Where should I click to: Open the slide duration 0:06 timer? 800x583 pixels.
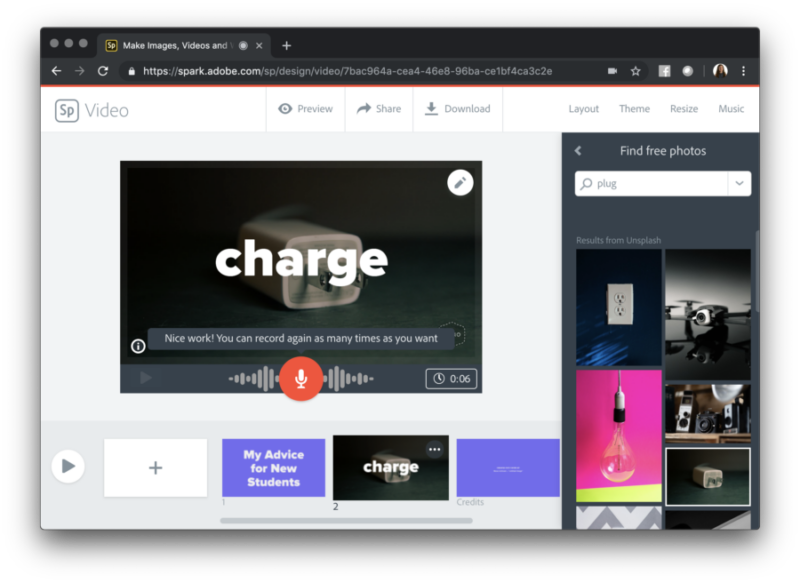tap(451, 379)
